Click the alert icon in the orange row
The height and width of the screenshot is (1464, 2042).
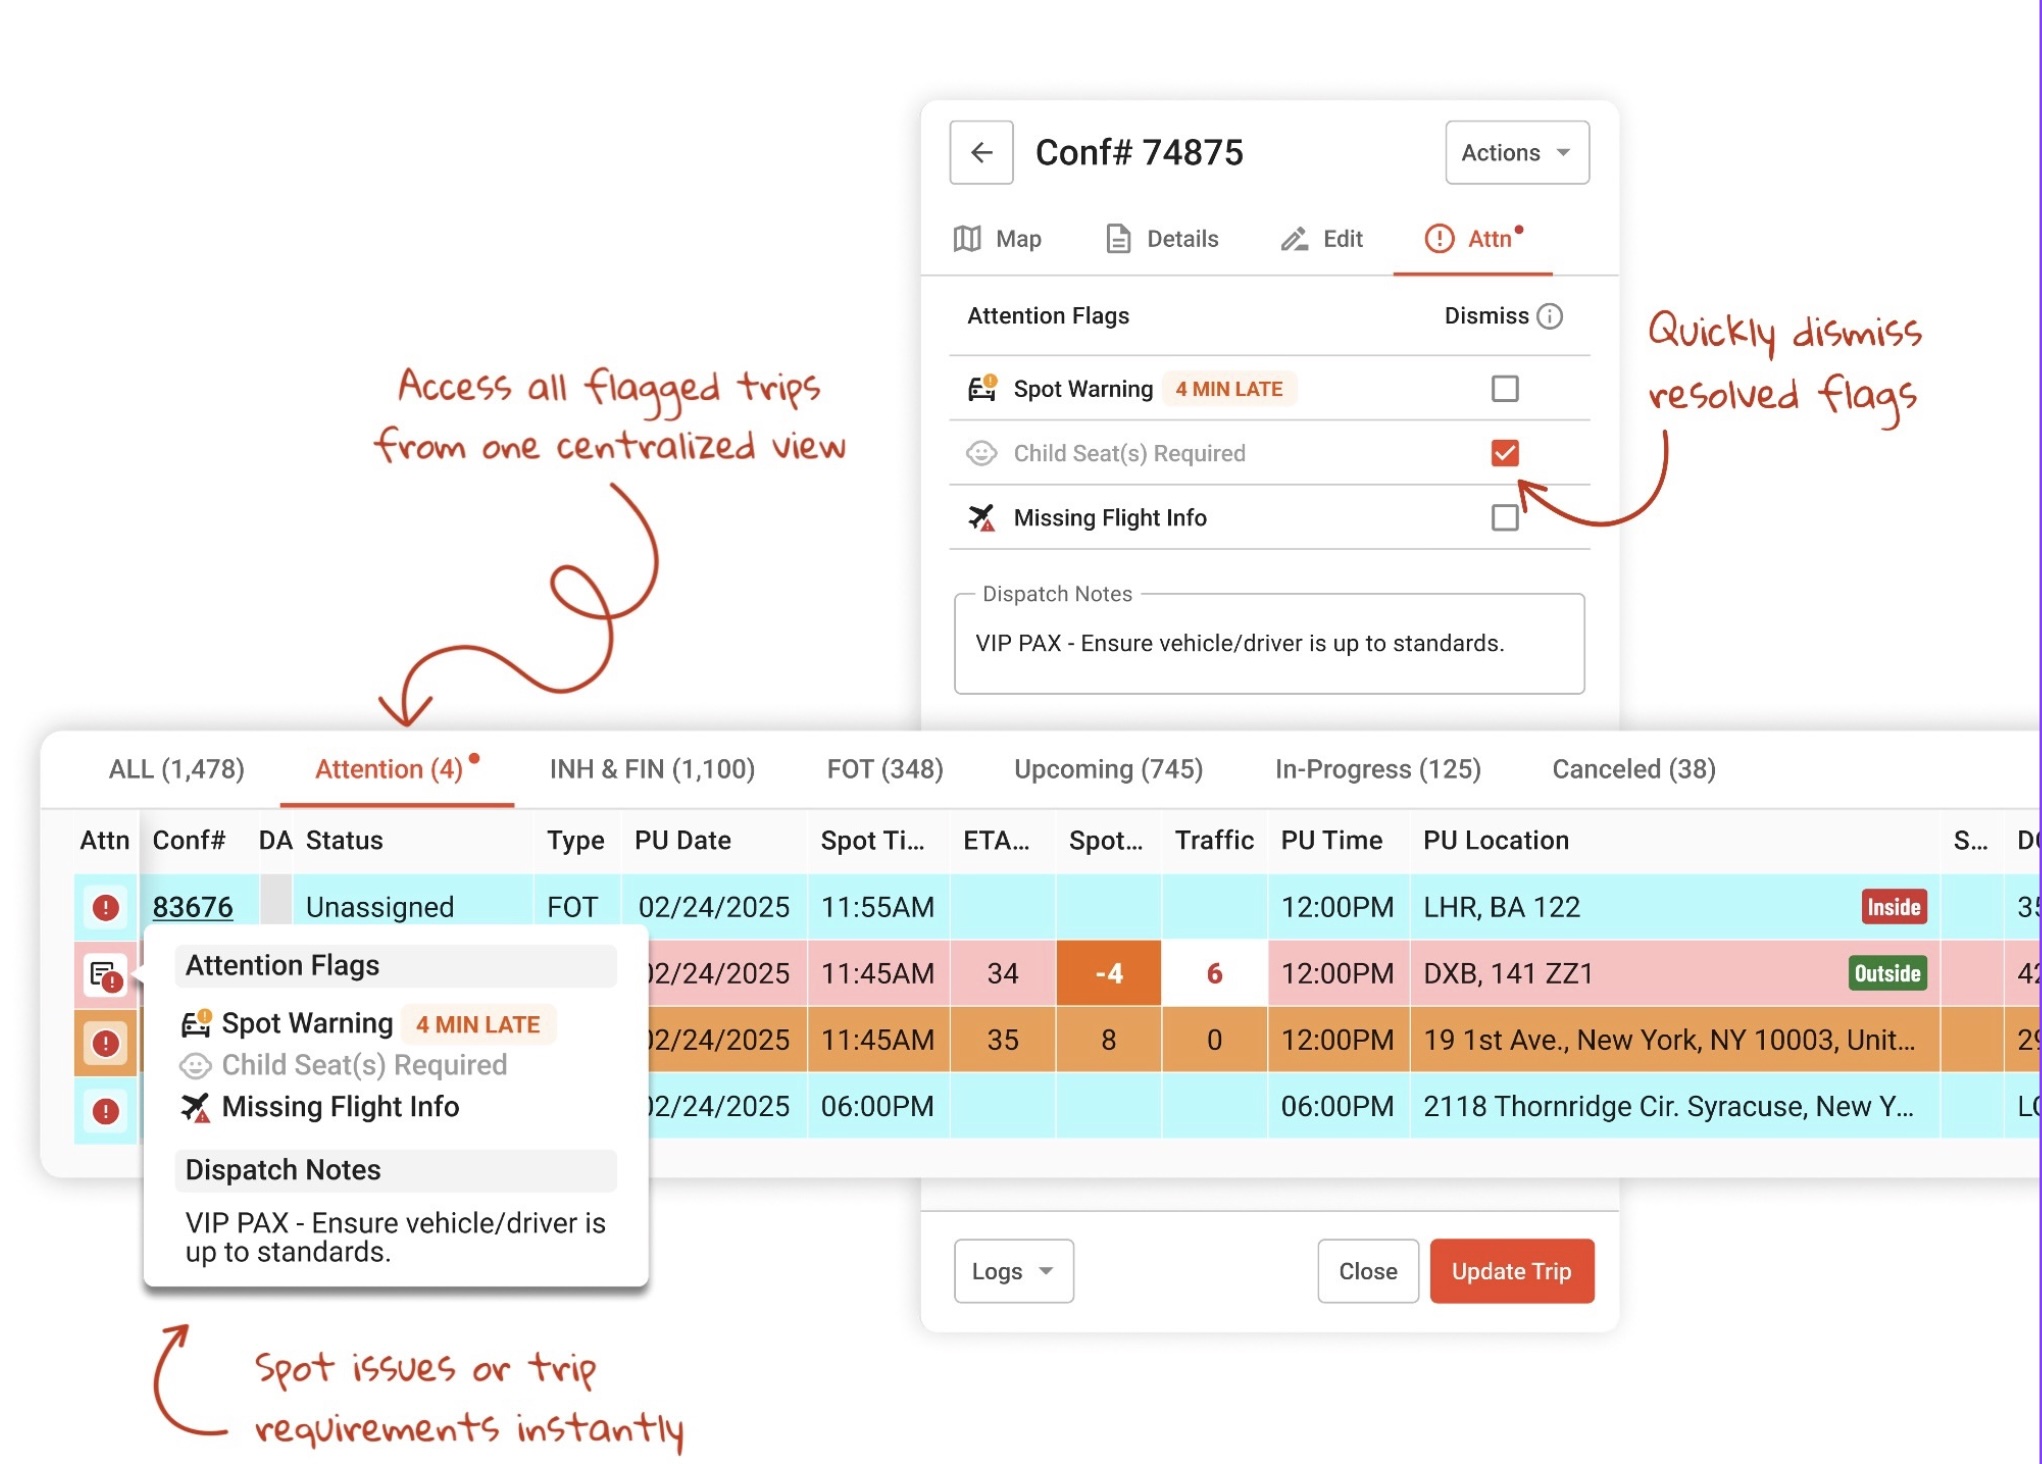point(105,1042)
